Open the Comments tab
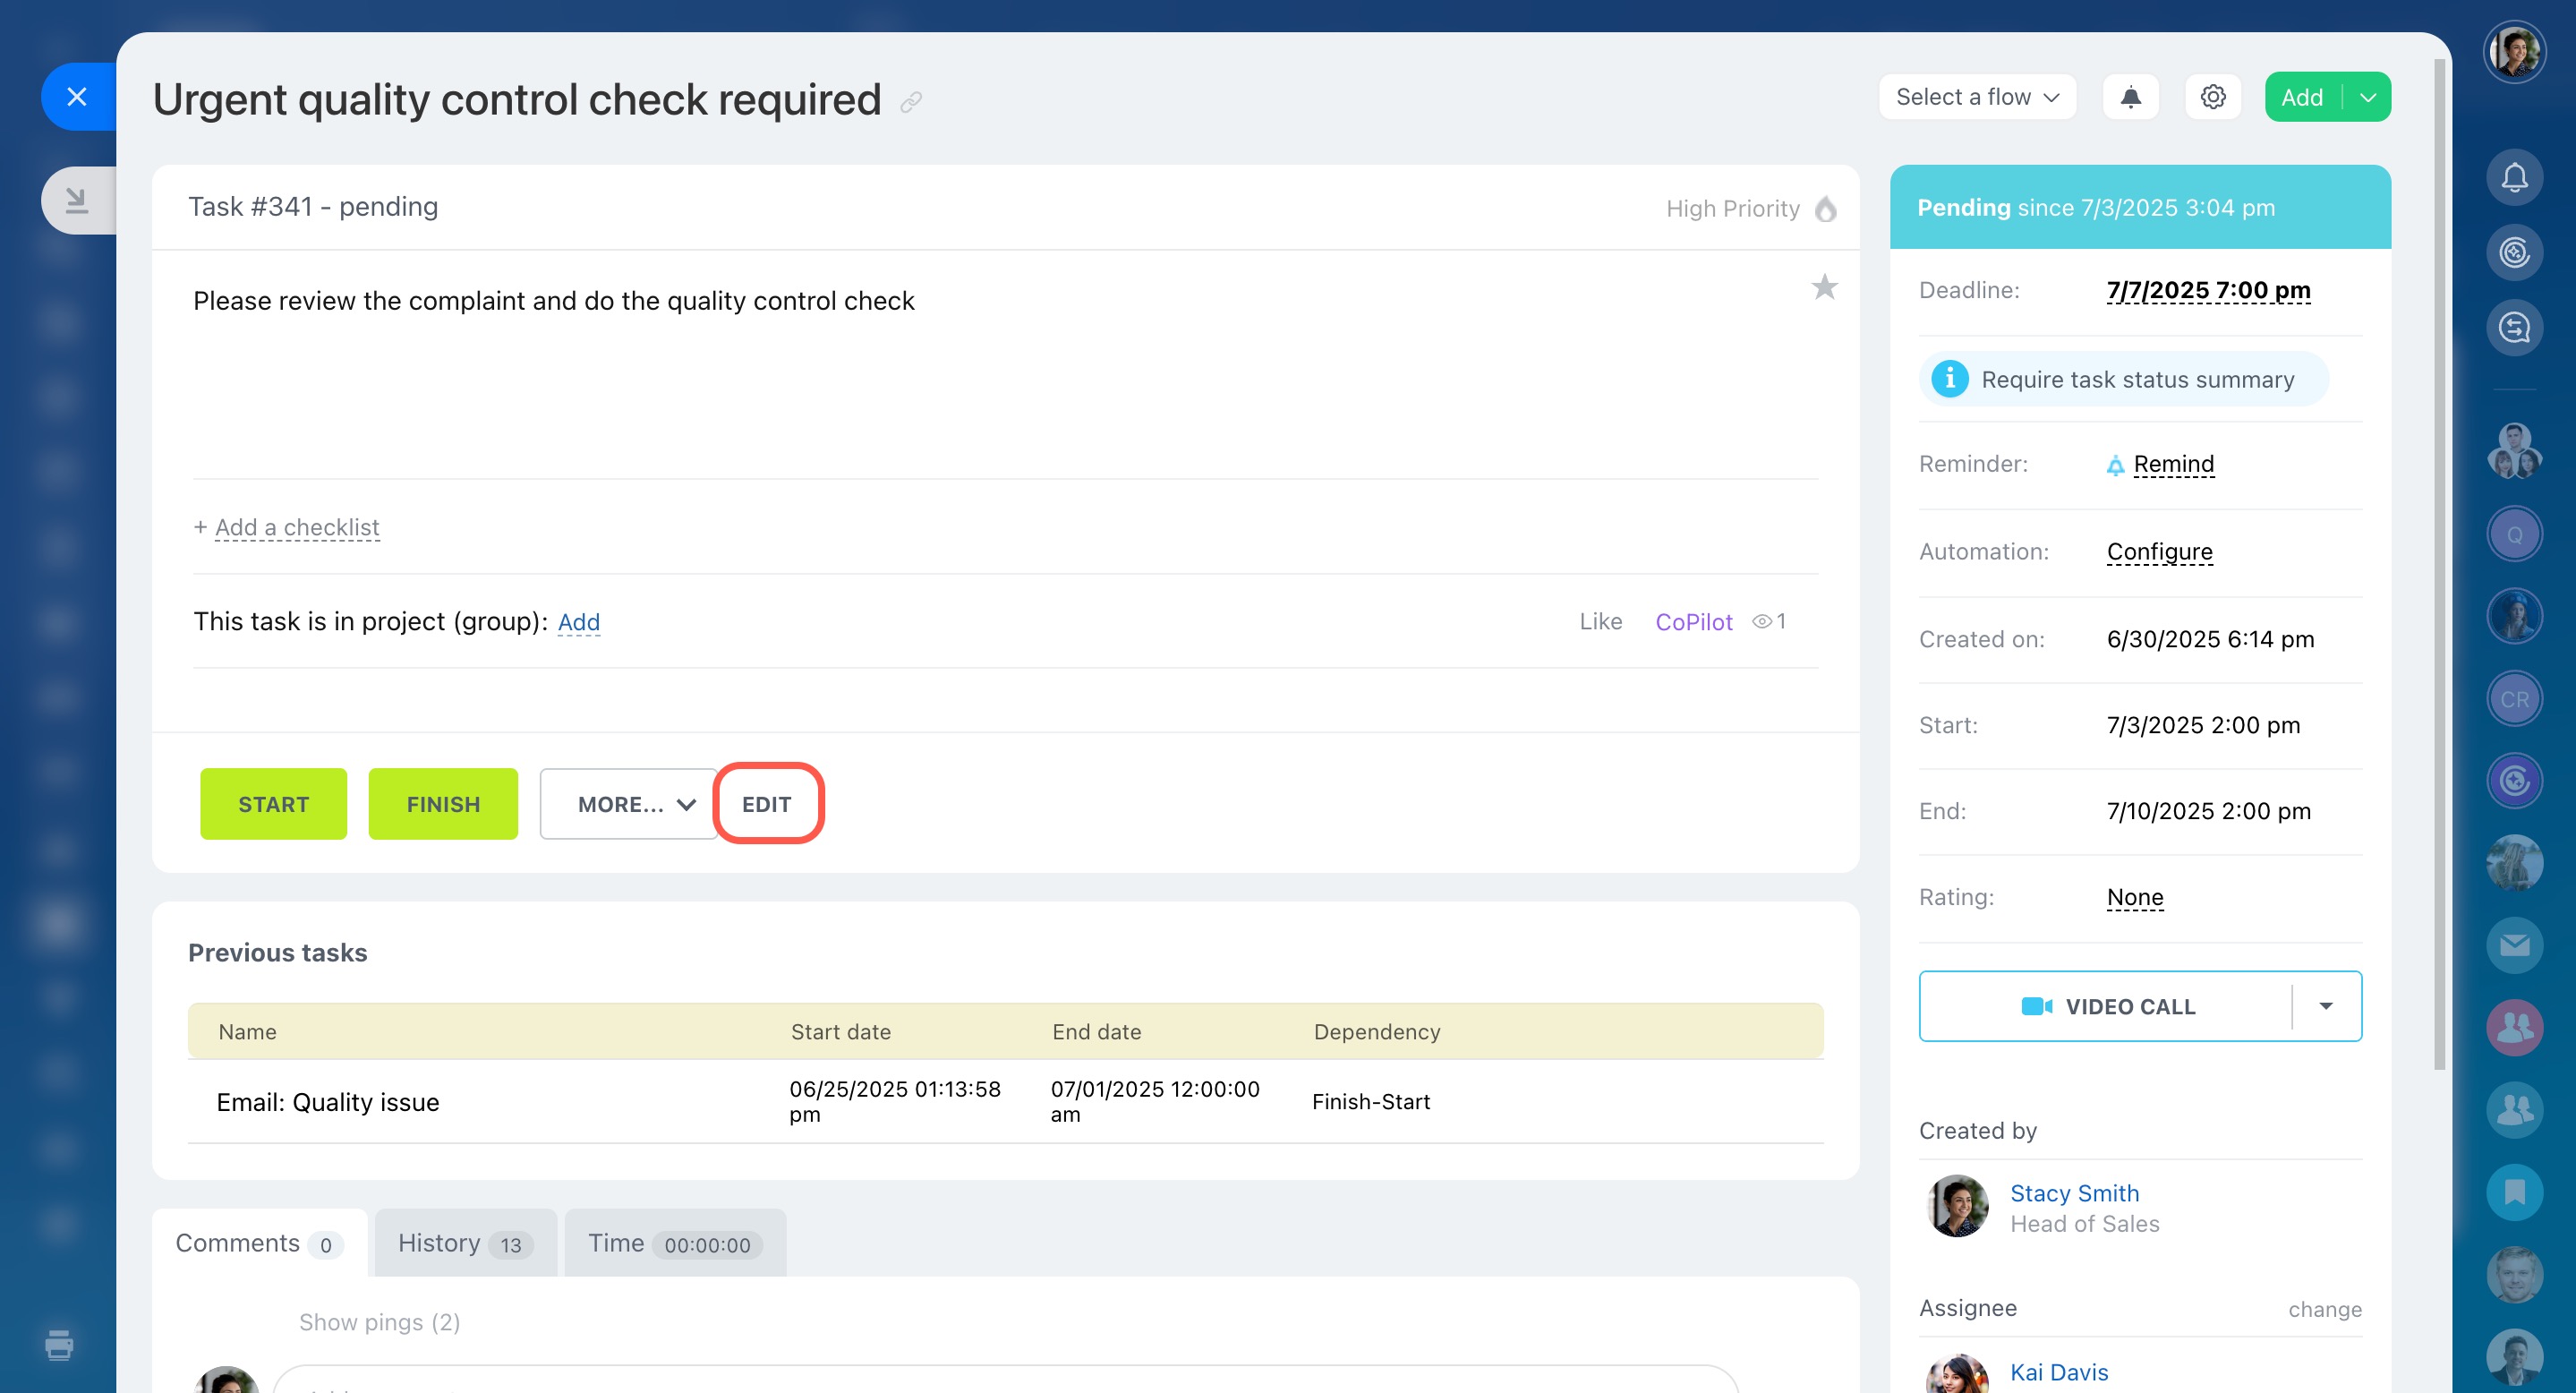Screen dimensions: 2576x1393 tap(259, 1243)
